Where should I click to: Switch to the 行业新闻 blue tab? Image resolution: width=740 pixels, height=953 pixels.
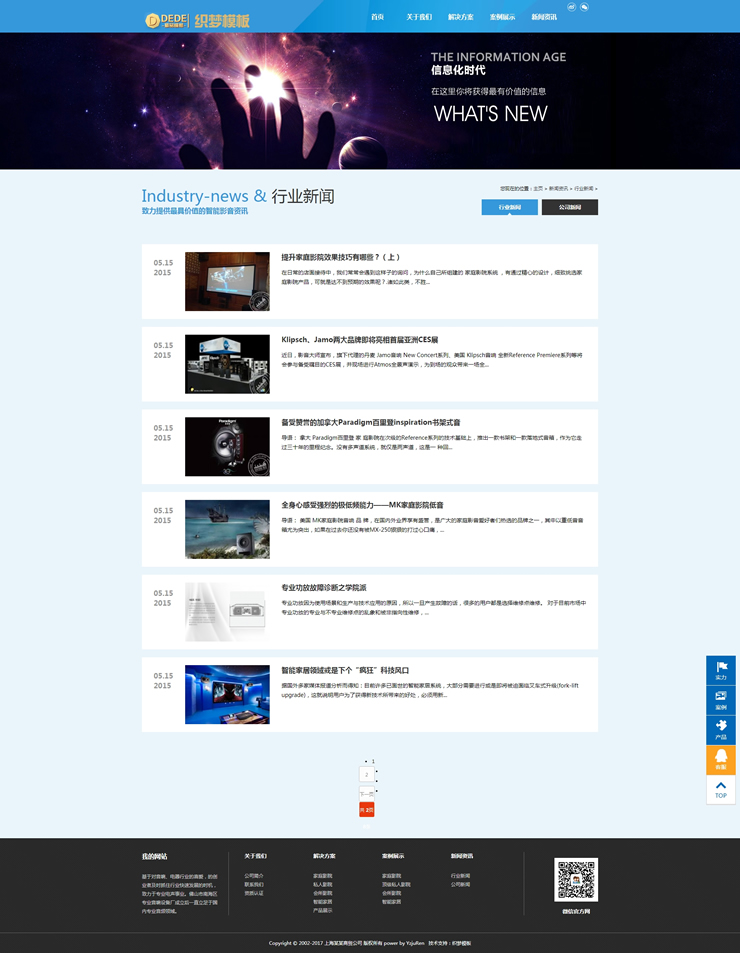pyautogui.click(x=509, y=207)
